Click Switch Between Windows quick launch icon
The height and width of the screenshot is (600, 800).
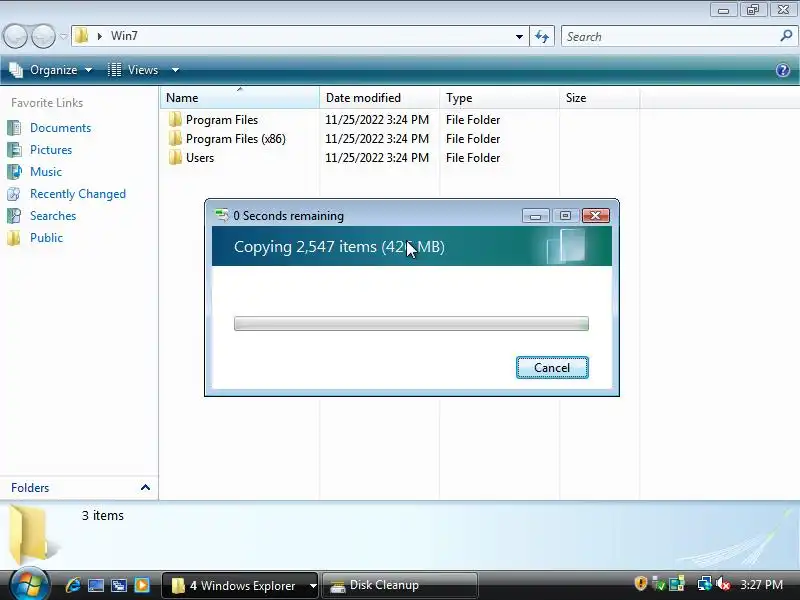tap(119, 585)
